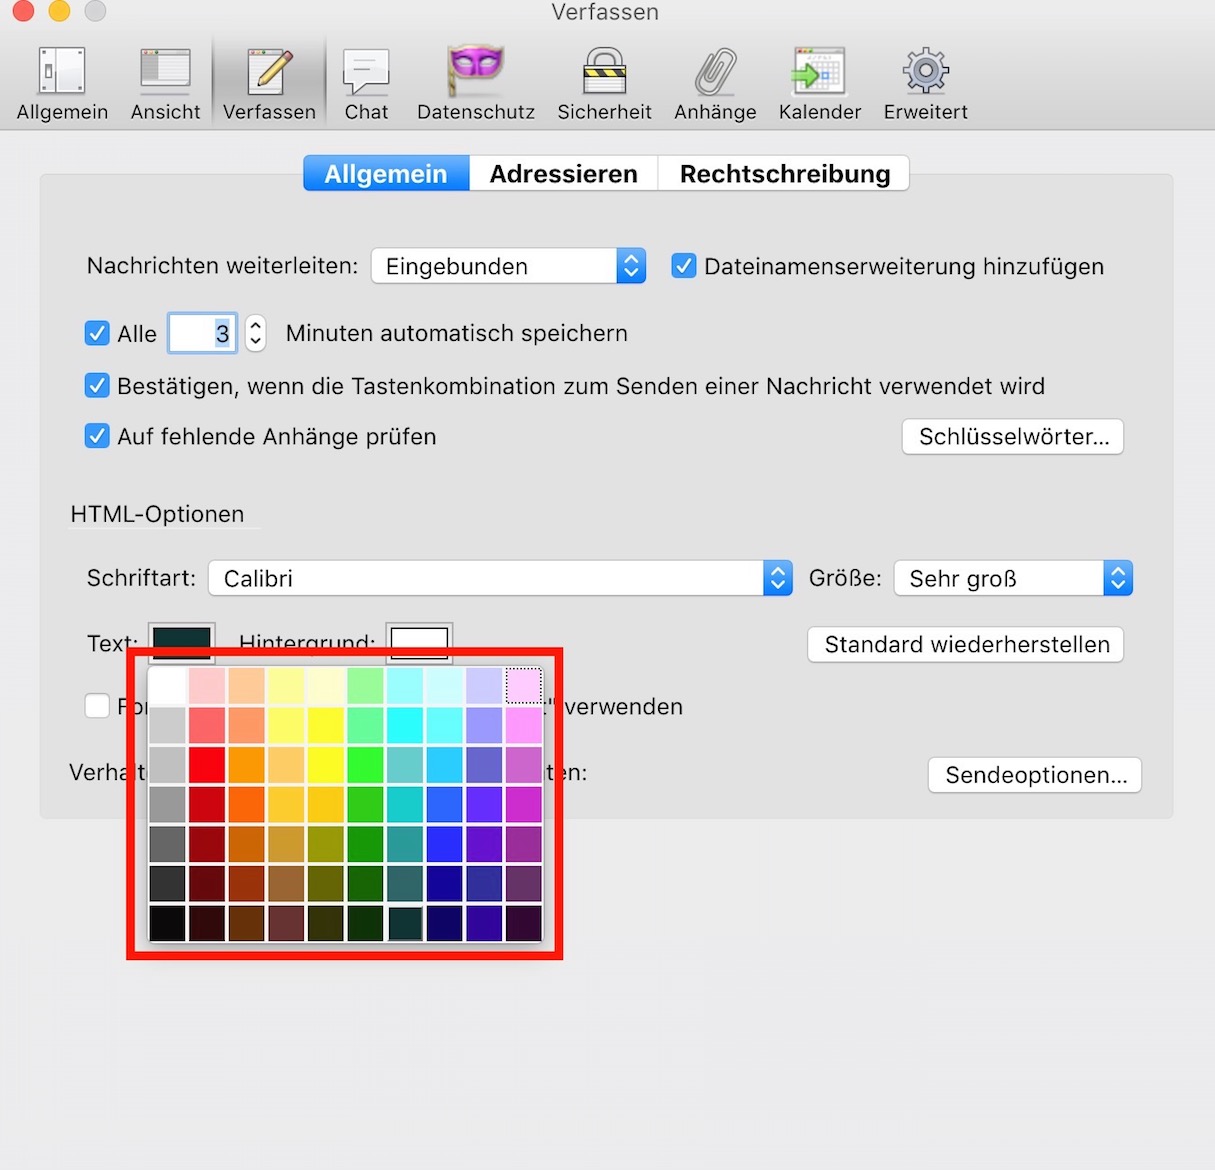The image size is (1215, 1170).
Task: Click Standard wiederherstellen button
Action: click(x=966, y=644)
